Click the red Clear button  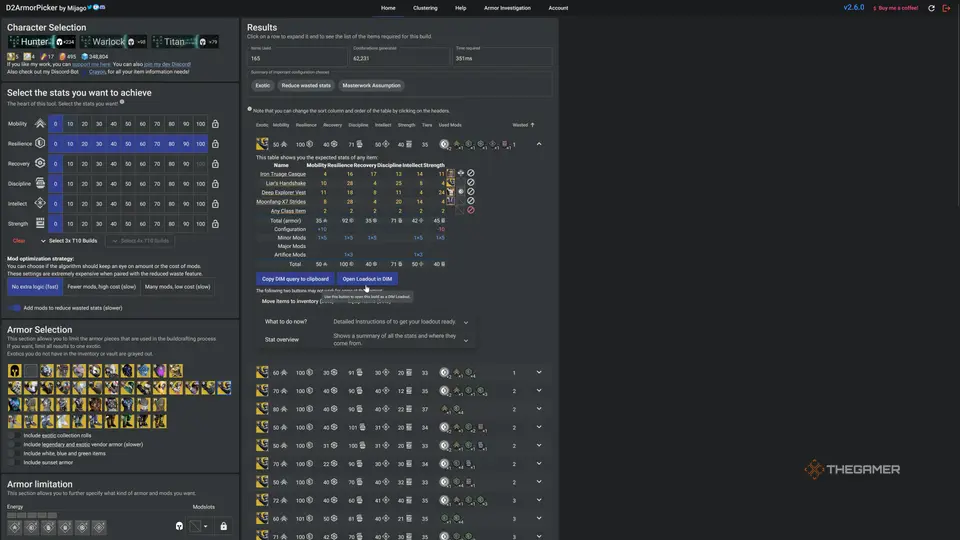(19, 241)
